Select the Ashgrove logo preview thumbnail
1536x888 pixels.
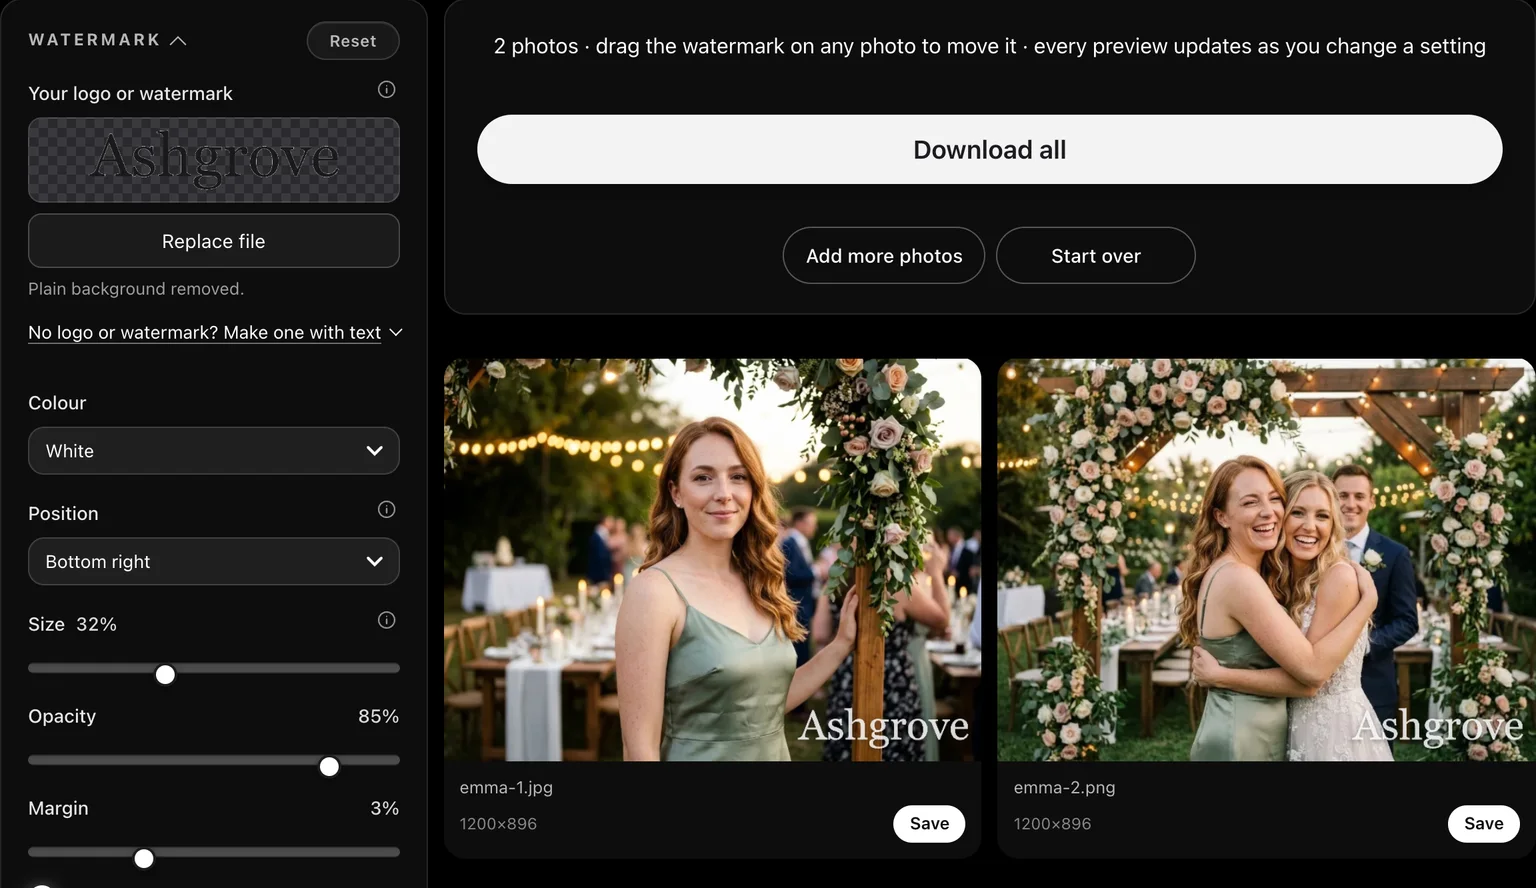click(214, 160)
